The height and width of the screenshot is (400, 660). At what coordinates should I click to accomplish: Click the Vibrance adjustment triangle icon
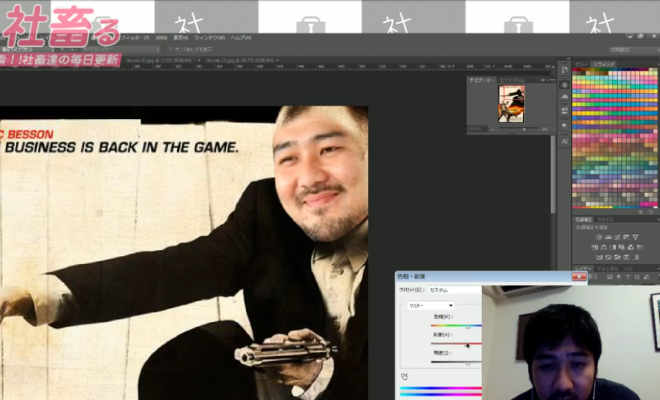click(634, 237)
